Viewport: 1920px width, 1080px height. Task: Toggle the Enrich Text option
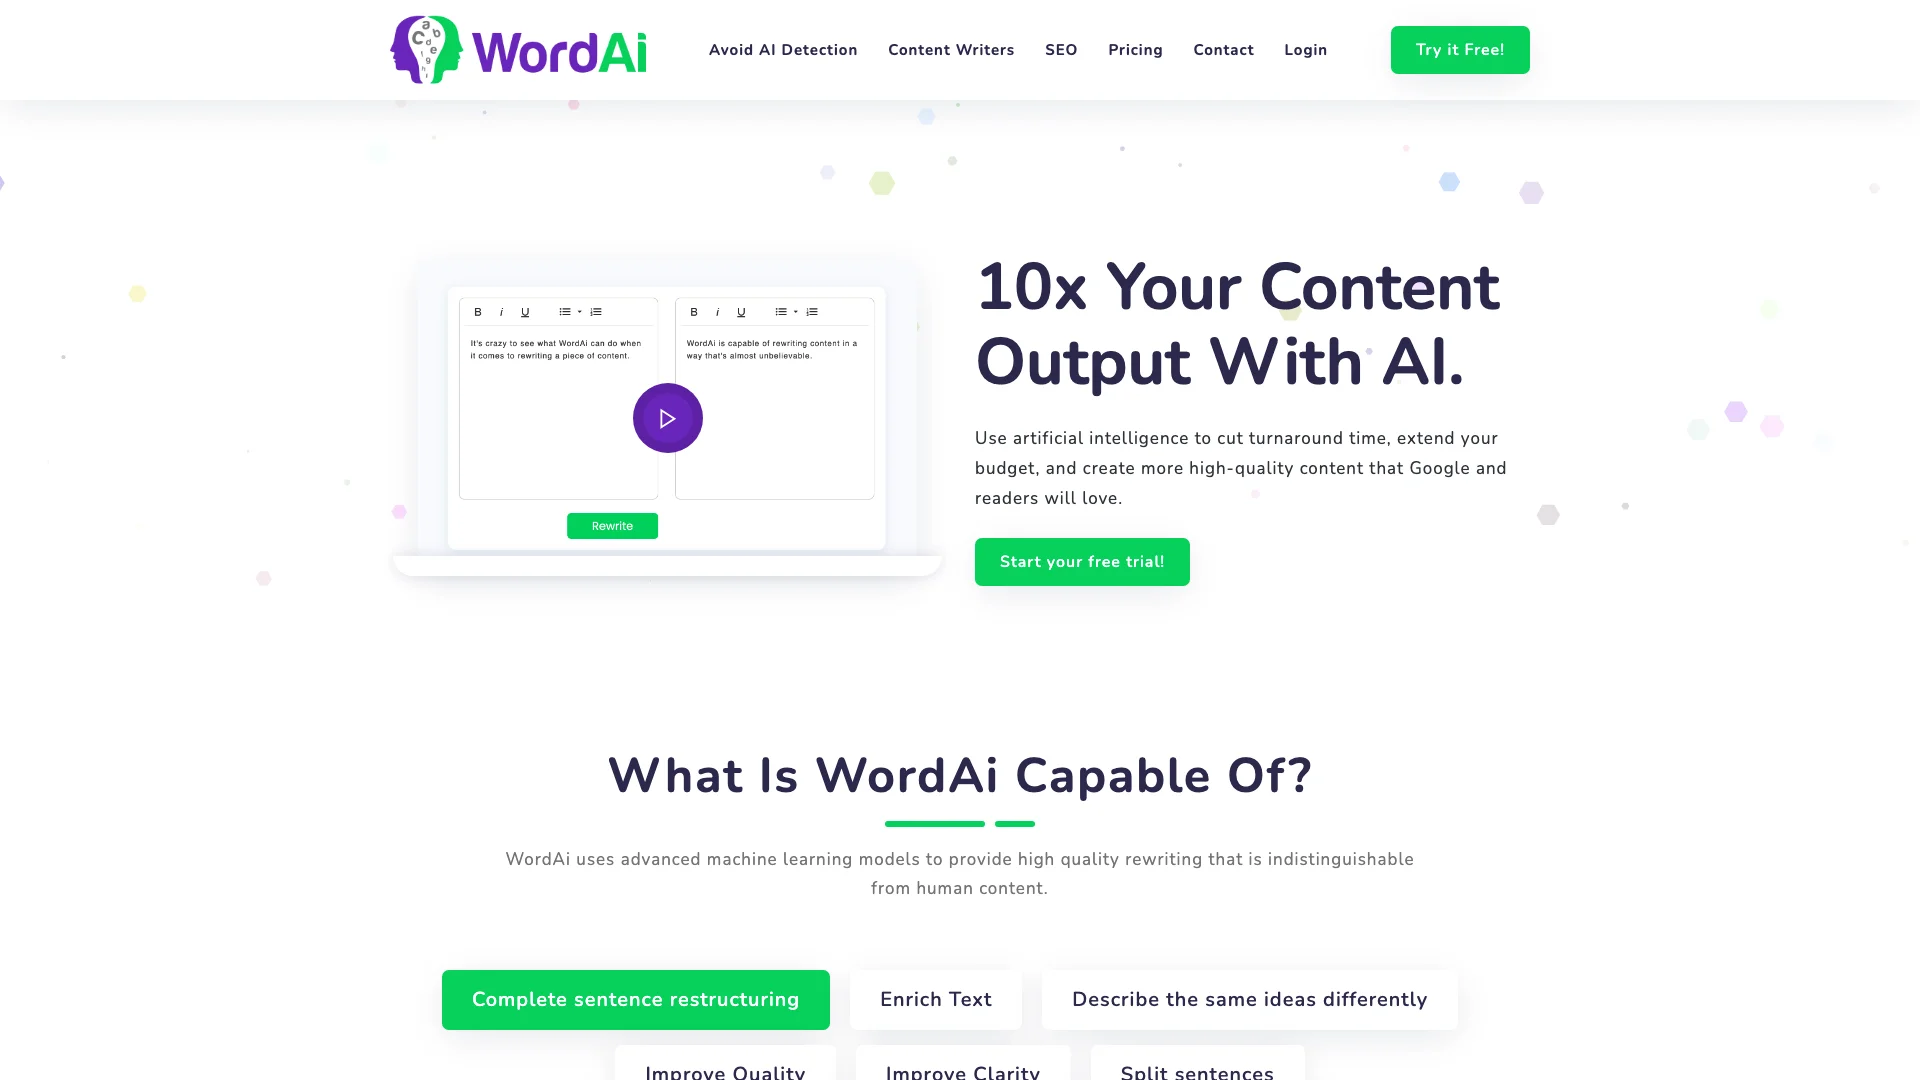936,1000
